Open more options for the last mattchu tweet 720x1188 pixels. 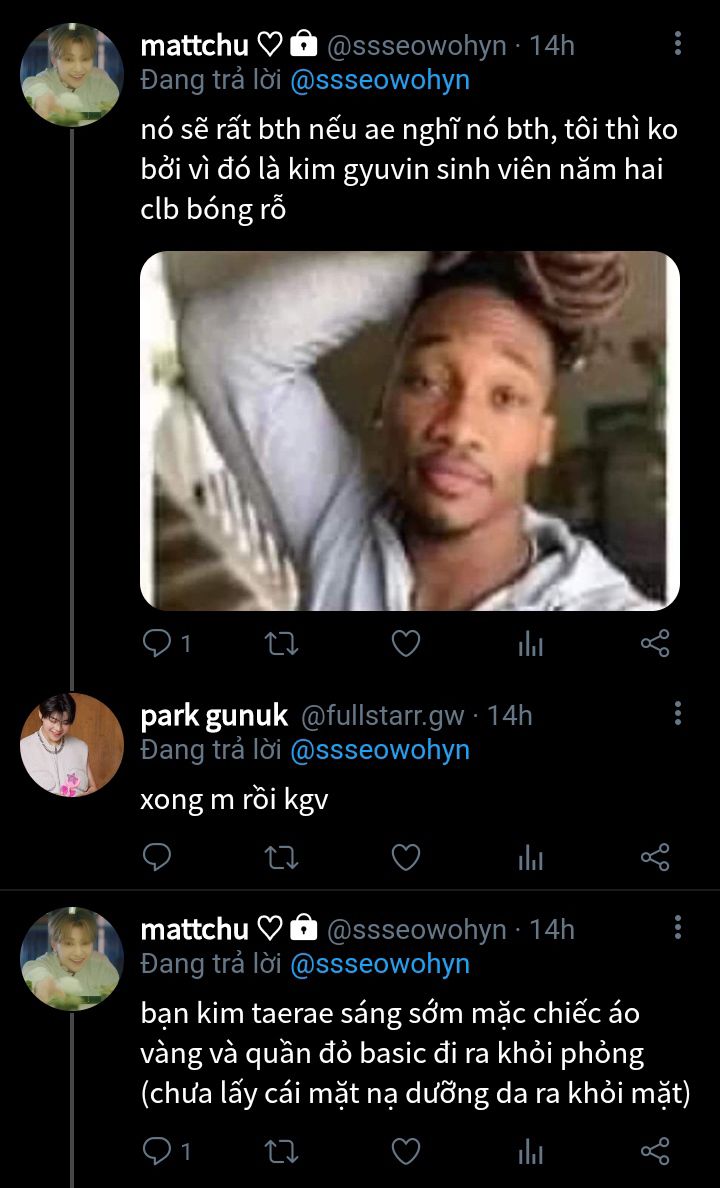[678, 928]
